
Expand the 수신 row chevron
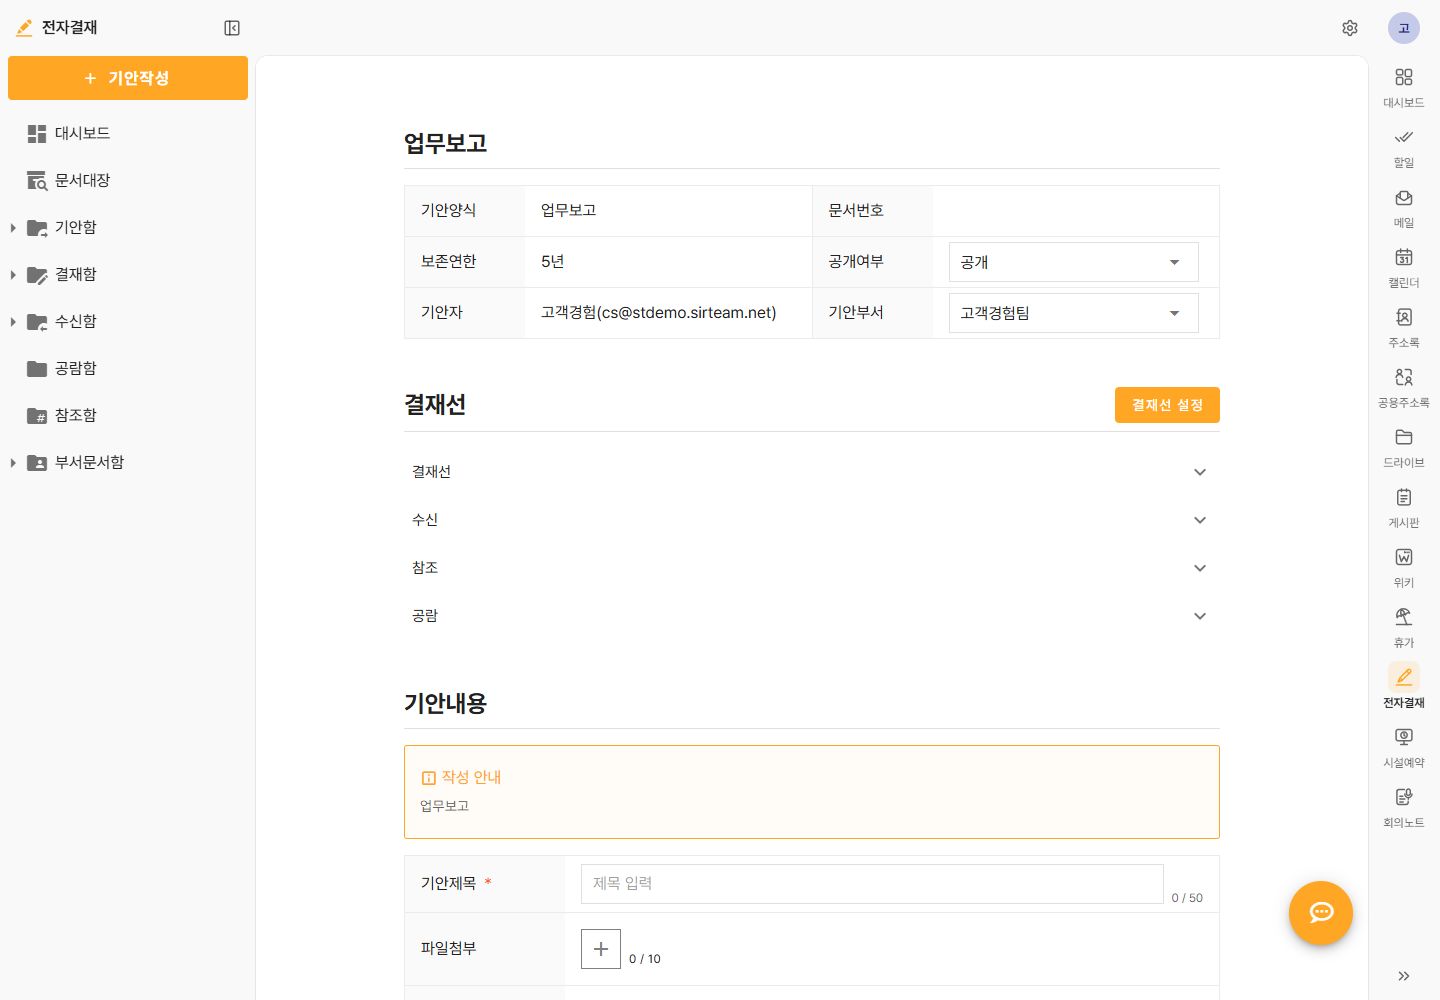tap(1200, 520)
